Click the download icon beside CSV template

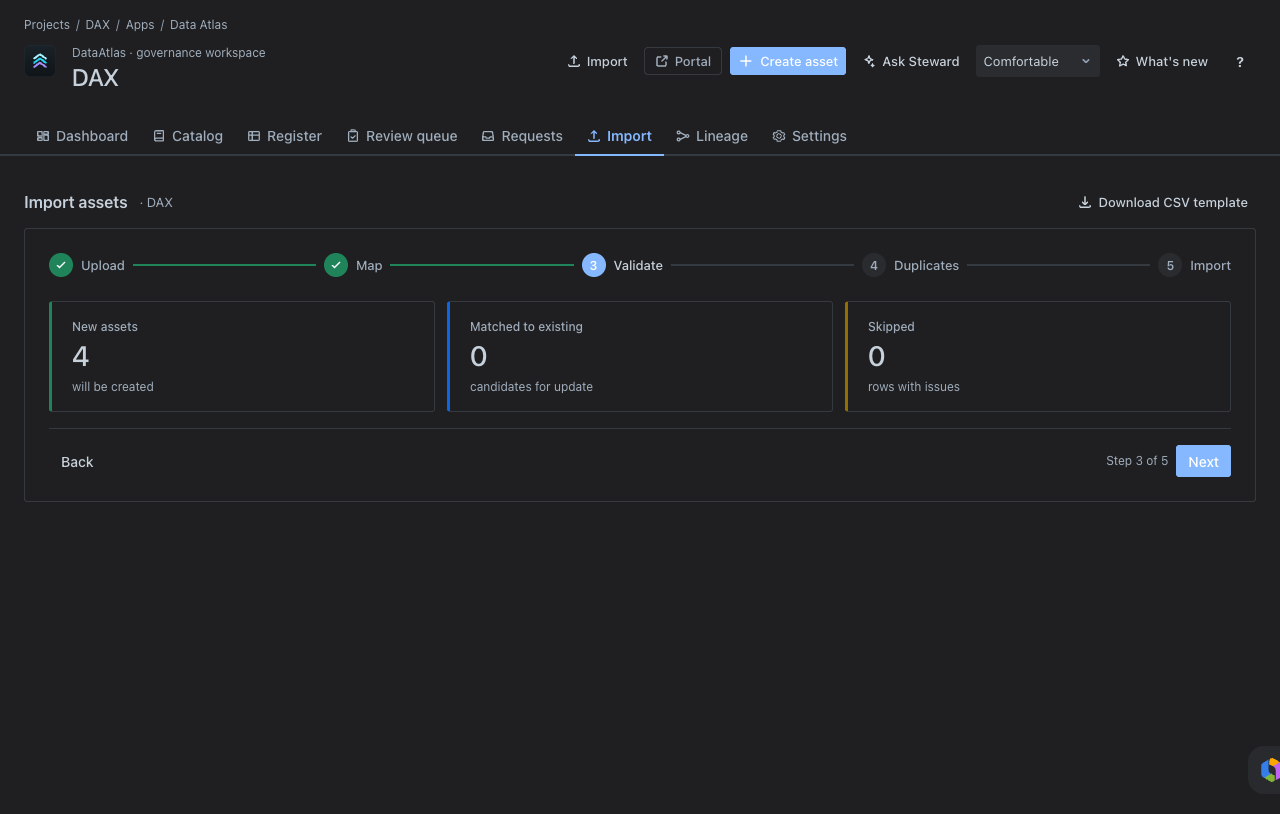[x=1085, y=202]
